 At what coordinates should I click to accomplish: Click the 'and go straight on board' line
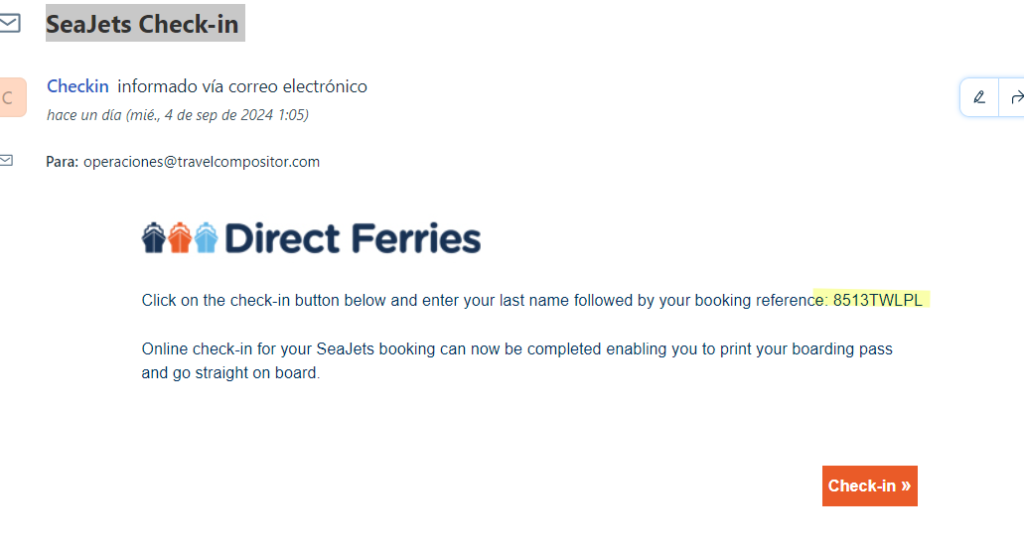tap(230, 374)
